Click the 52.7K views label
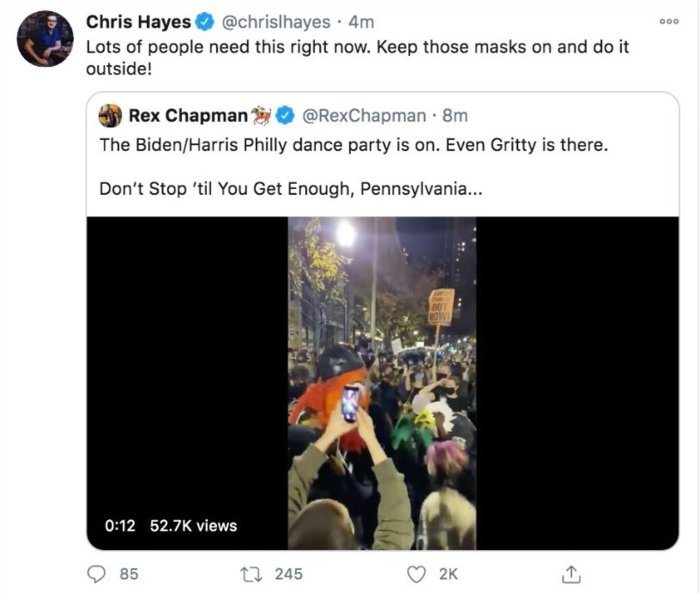This screenshot has height=594, width=700. pos(194,525)
